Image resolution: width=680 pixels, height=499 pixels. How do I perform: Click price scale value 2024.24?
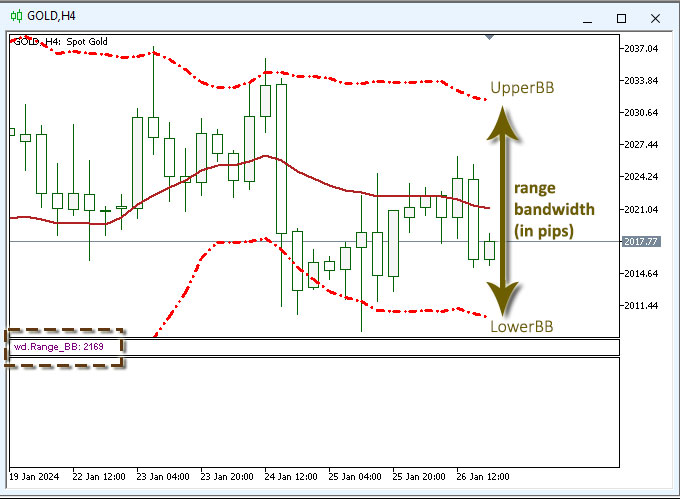[641, 176]
